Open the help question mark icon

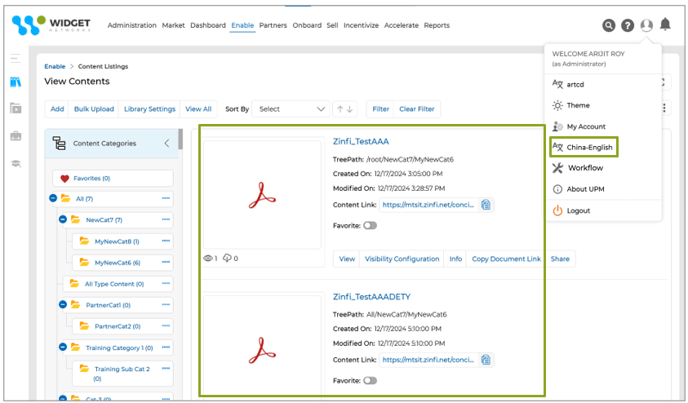coord(627,26)
